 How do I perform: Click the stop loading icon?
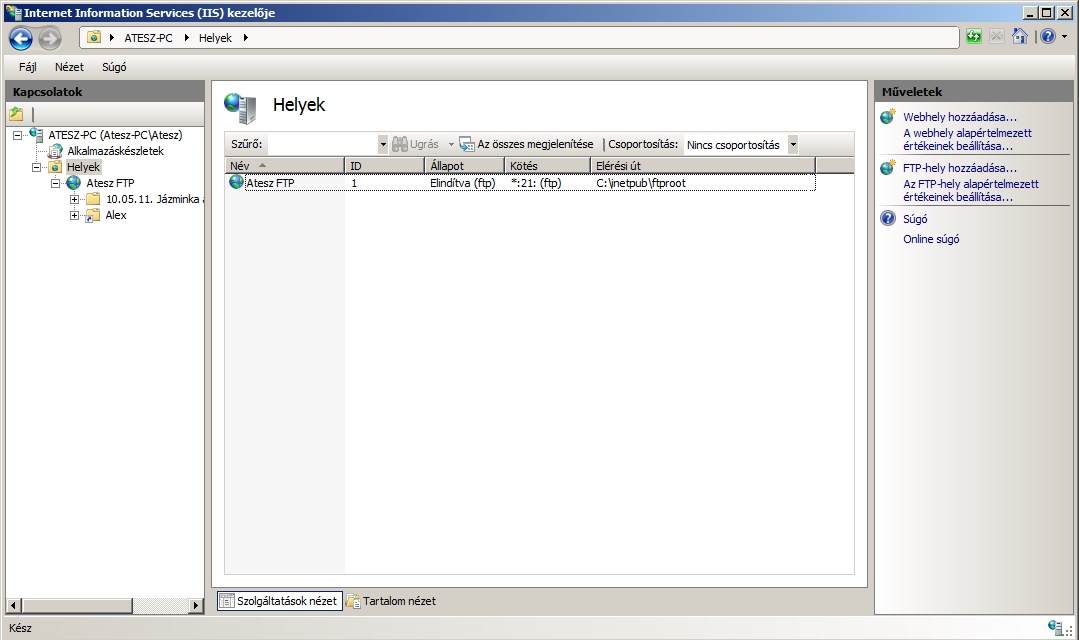996,36
